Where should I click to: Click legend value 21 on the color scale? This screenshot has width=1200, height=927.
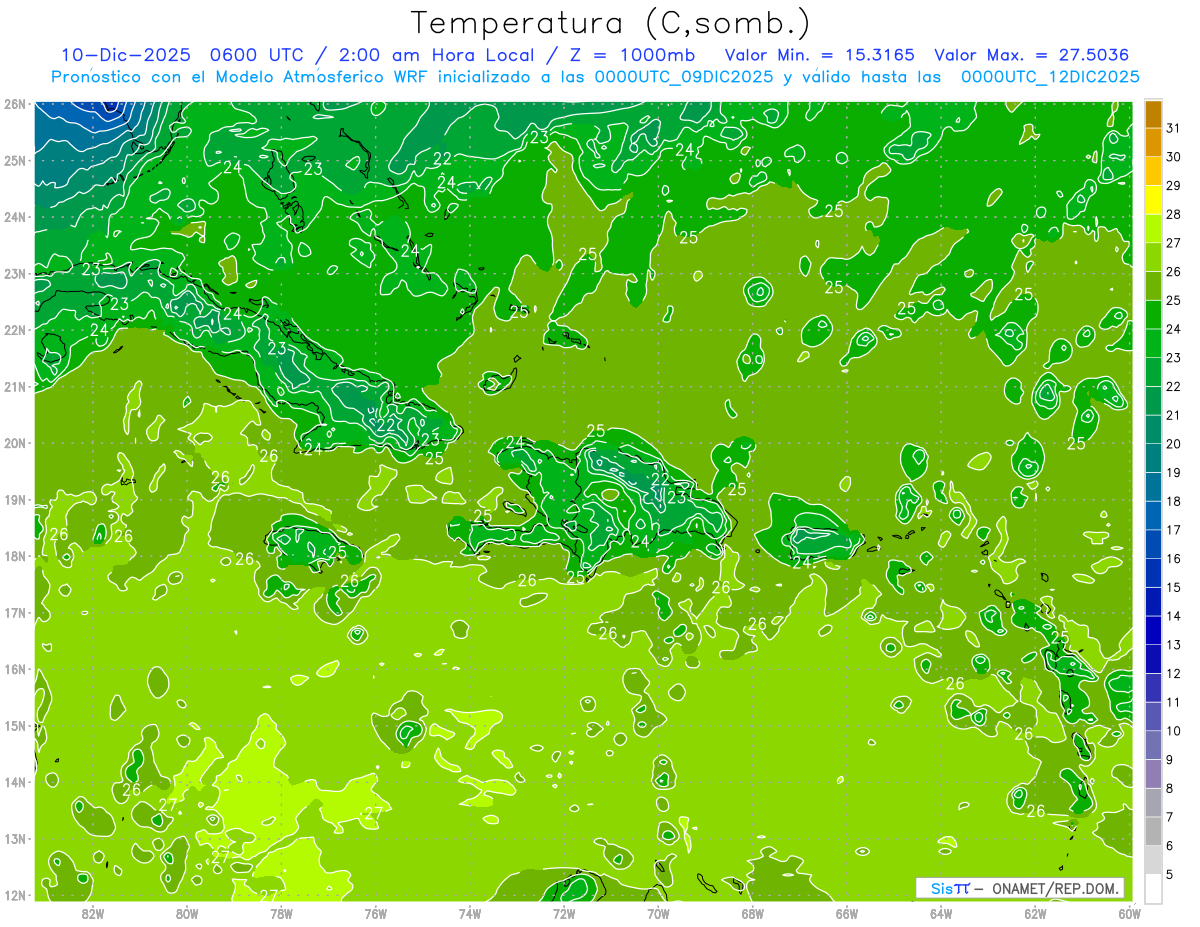pyautogui.click(x=1174, y=415)
